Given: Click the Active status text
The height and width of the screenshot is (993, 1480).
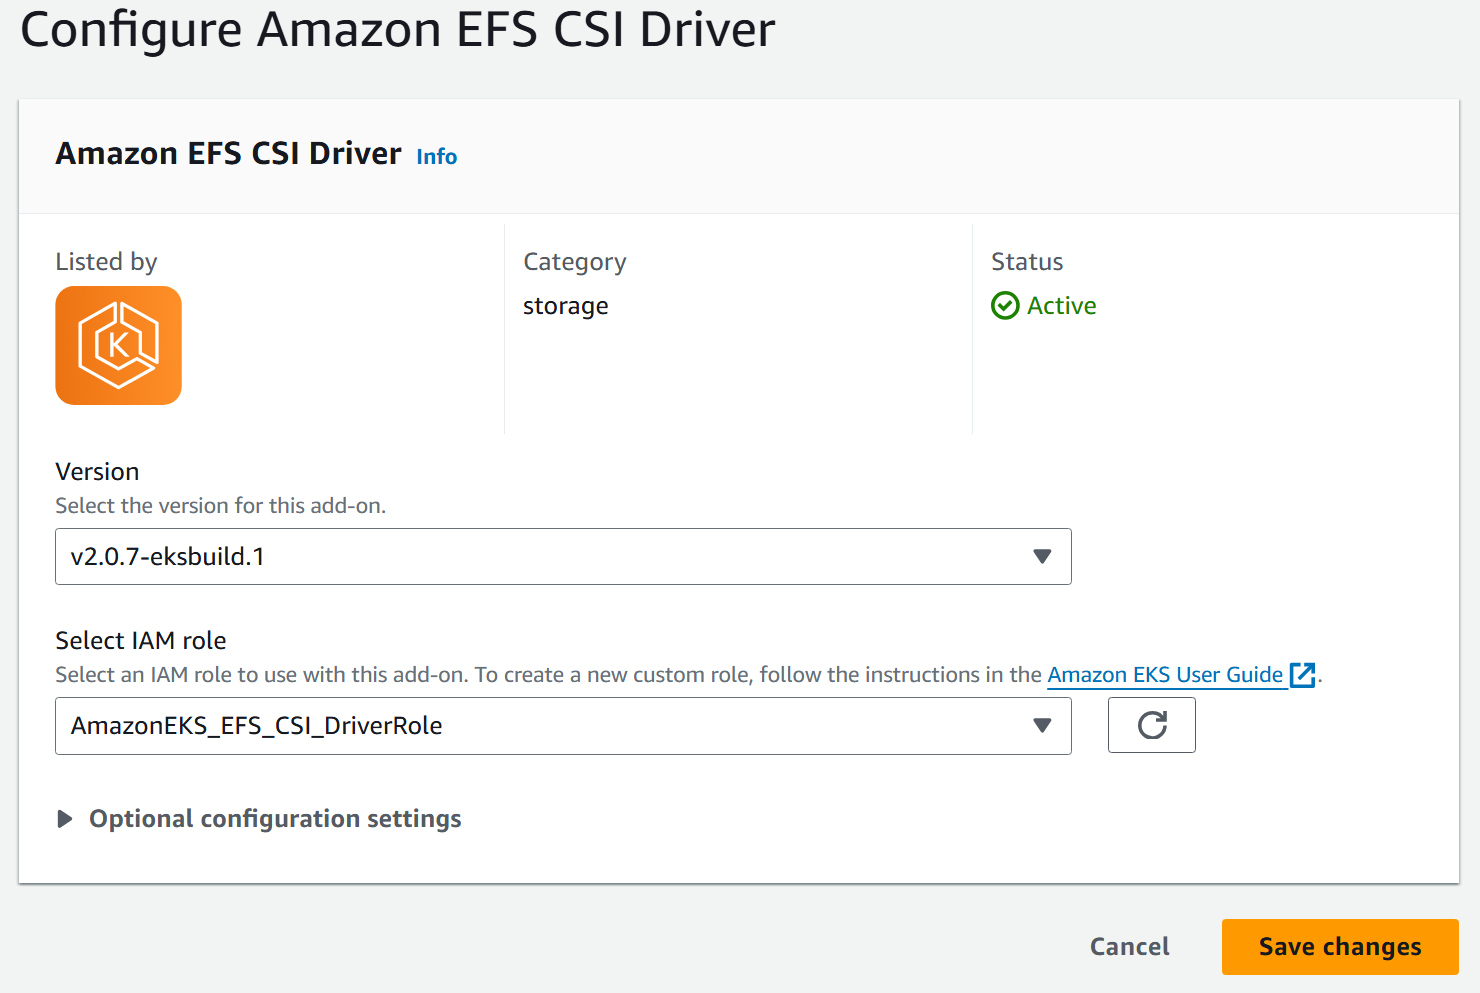Looking at the screenshot, I should click(1061, 305).
